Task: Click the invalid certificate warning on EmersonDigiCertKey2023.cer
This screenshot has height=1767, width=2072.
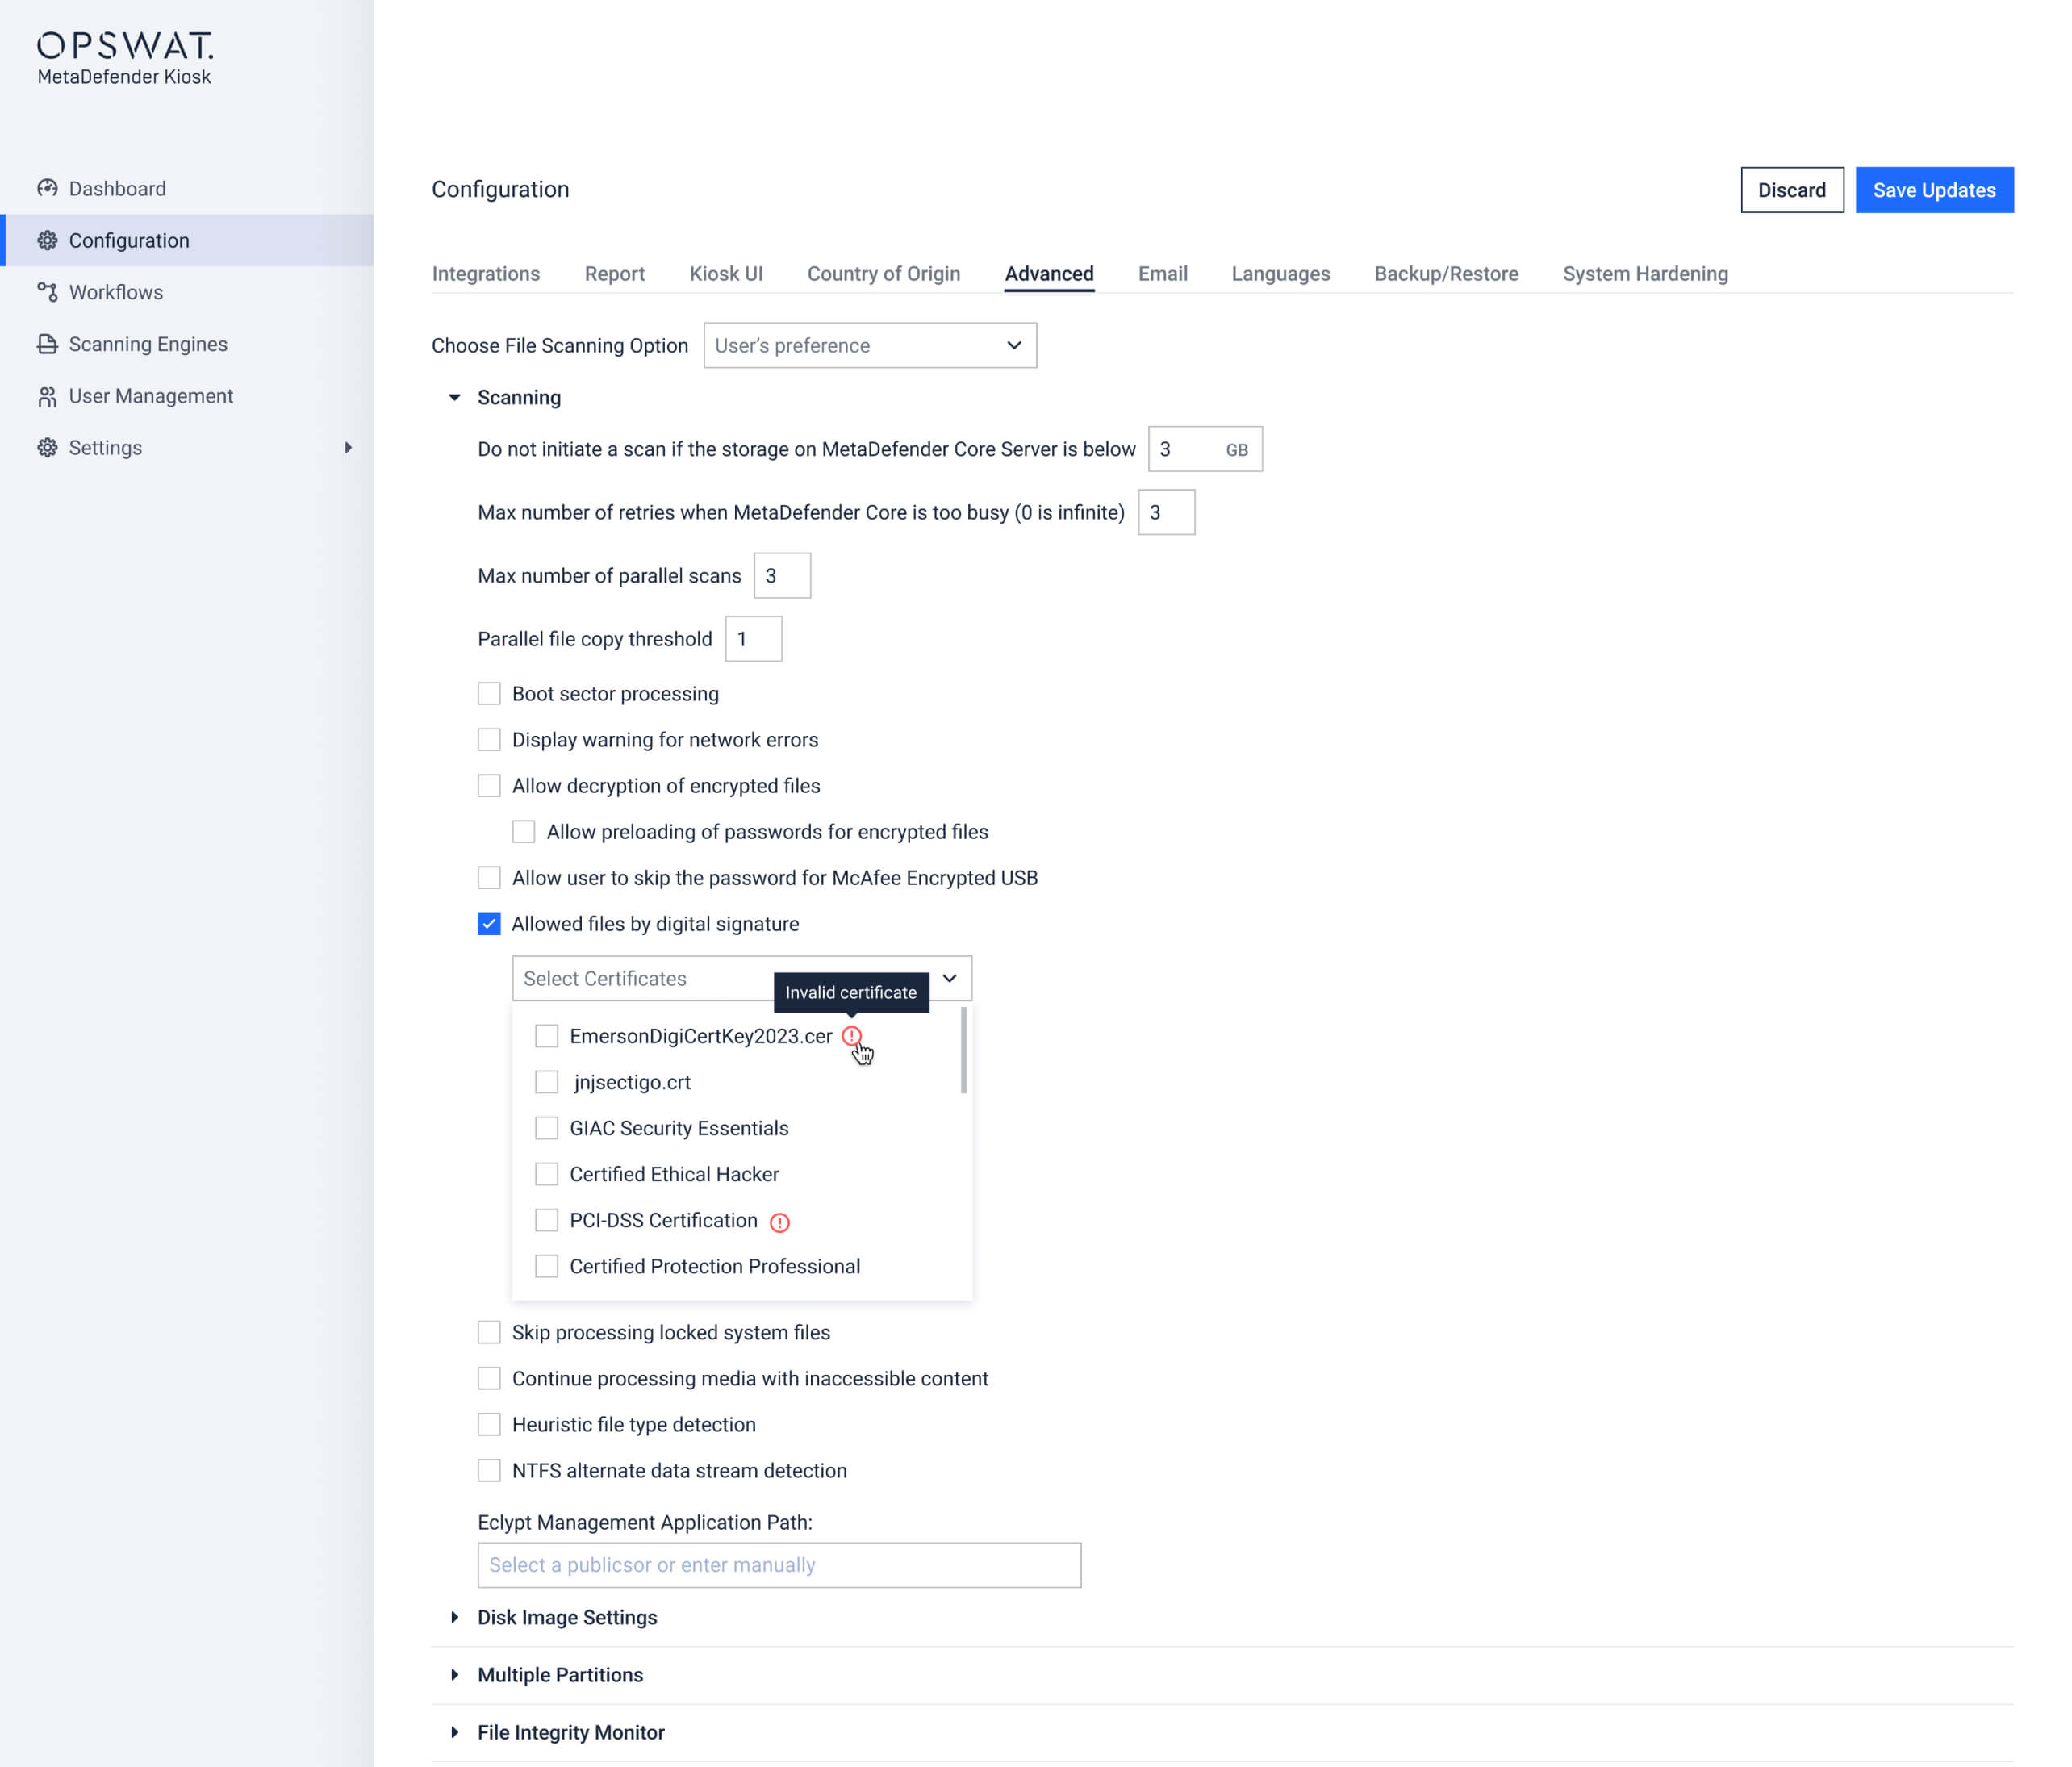Action: click(x=852, y=1037)
